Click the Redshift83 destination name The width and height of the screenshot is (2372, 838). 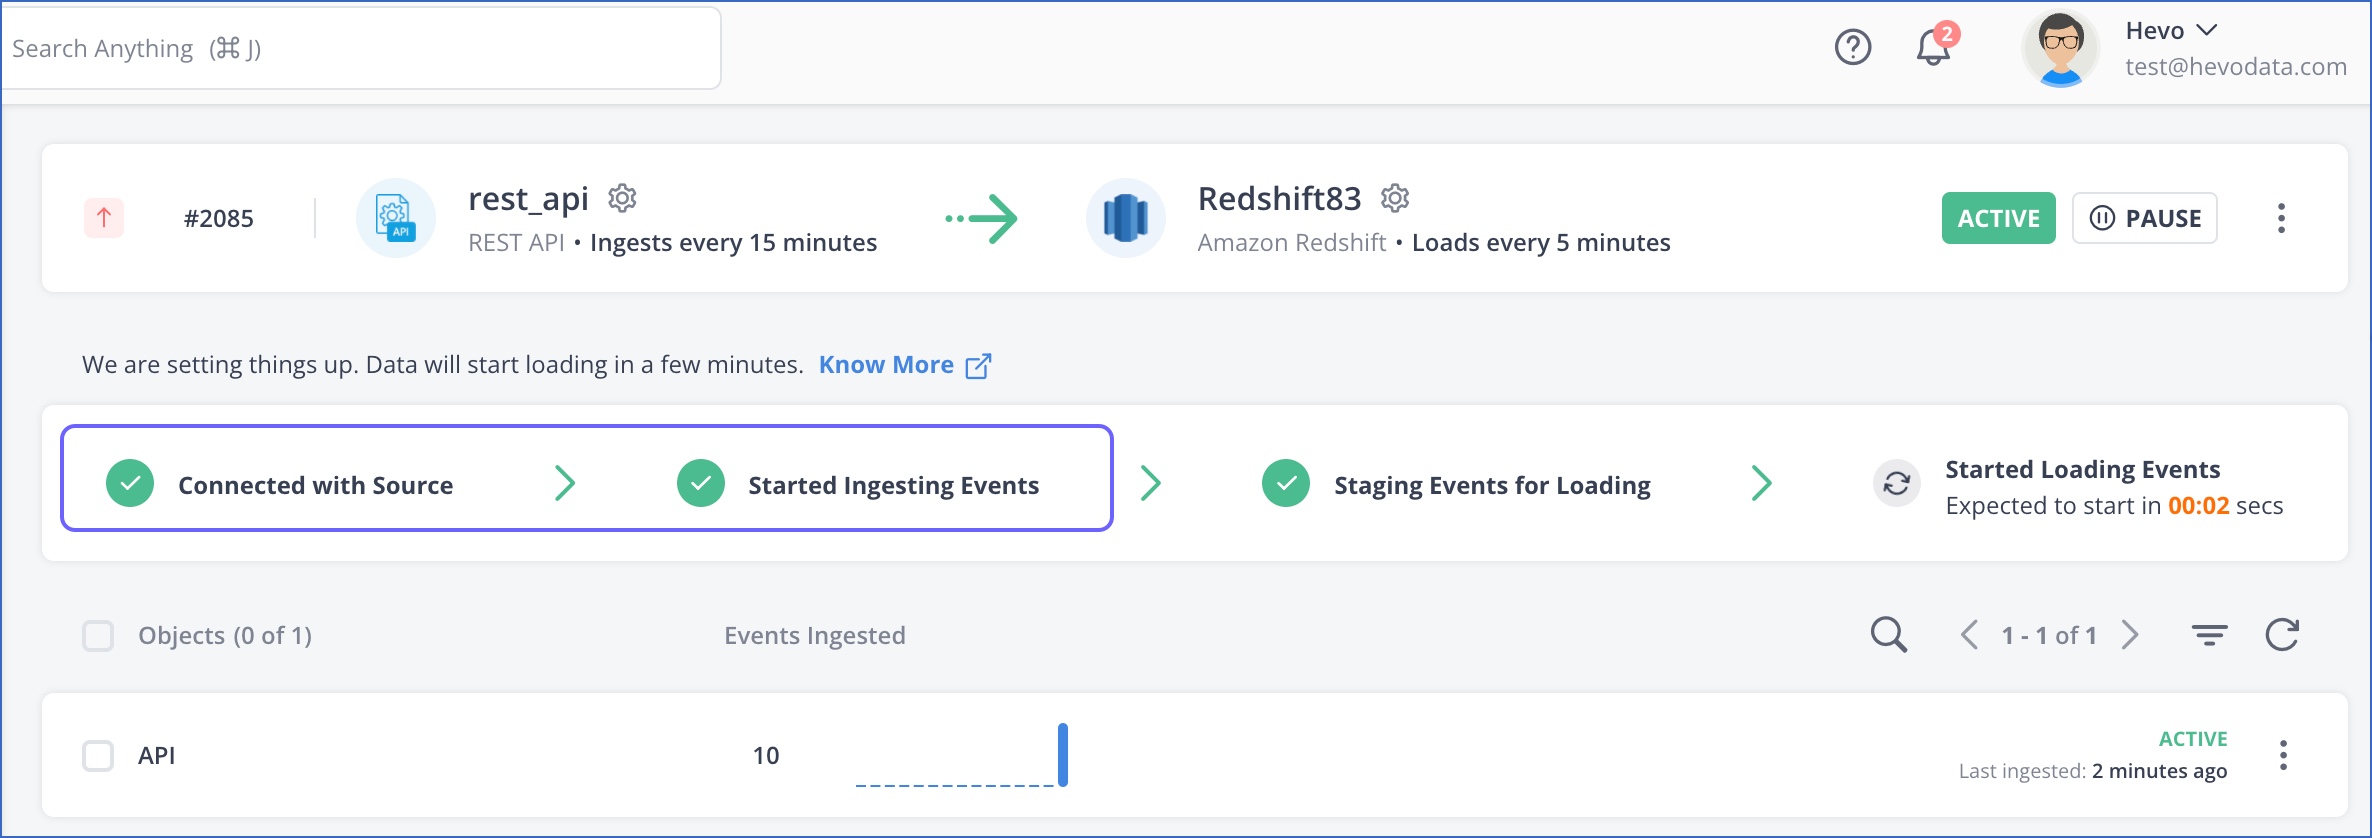point(1279,199)
